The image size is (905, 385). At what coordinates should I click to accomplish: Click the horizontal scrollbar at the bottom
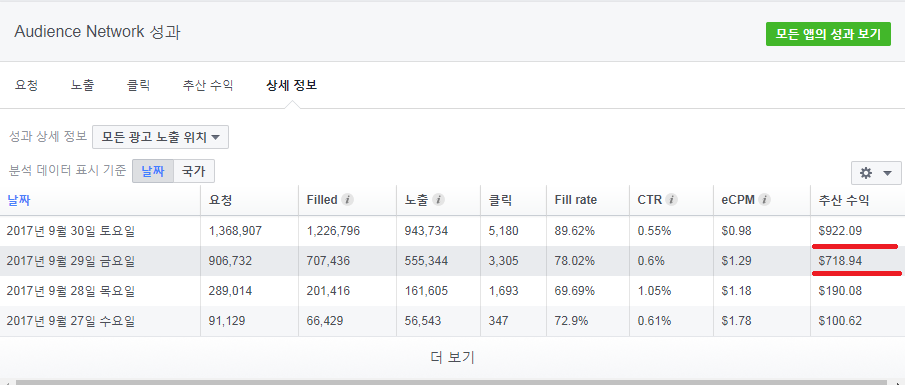coord(452,382)
